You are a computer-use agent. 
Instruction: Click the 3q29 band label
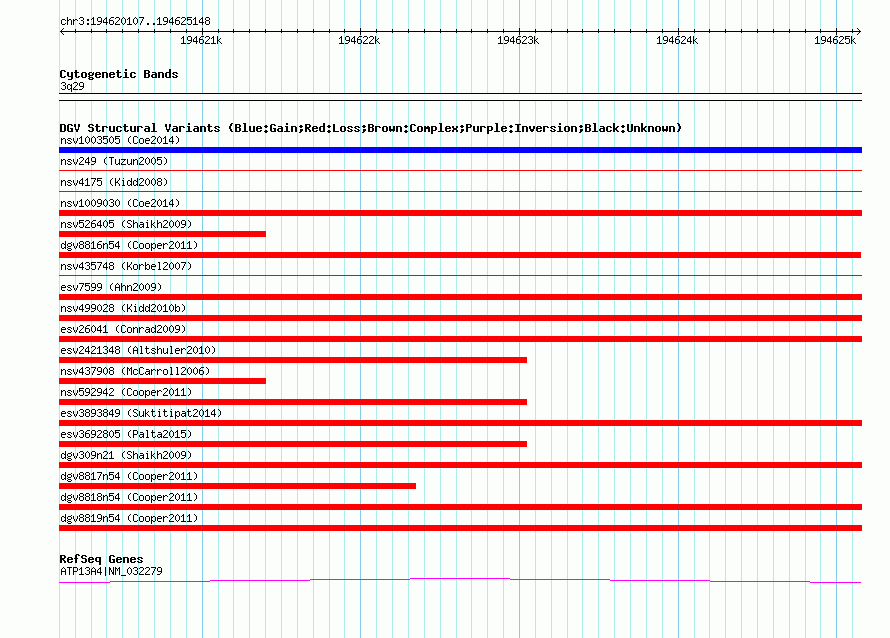[72, 86]
